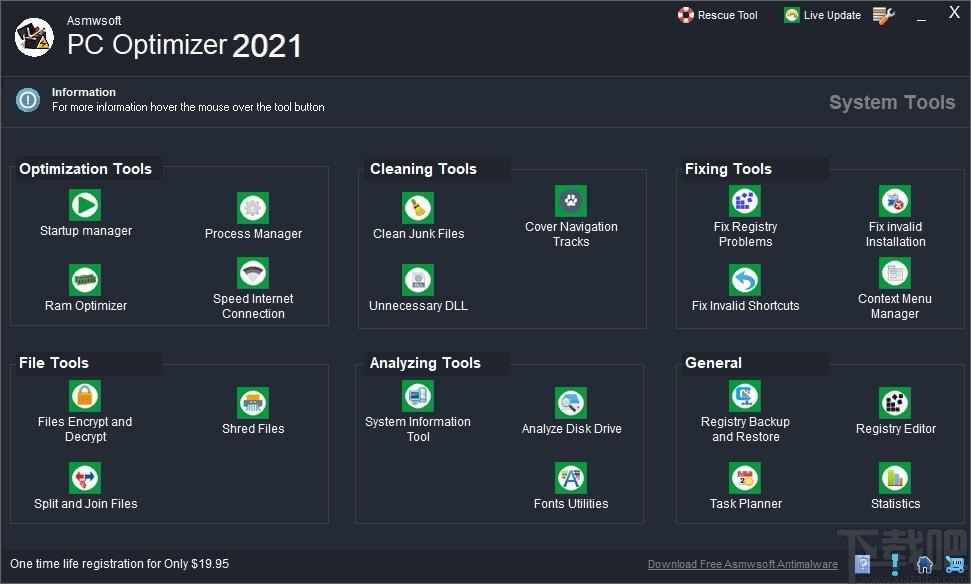Open the Startup manager icon

(x=85, y=205)
